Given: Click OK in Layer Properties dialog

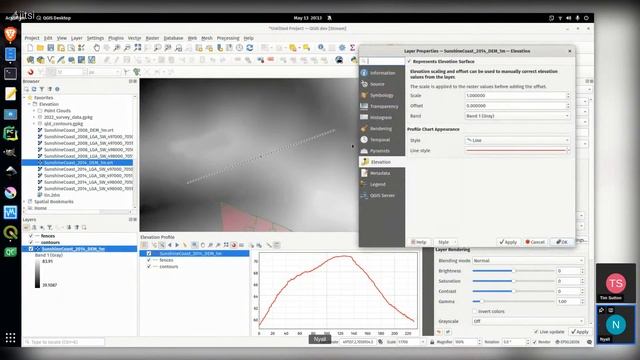Looking at the screenshot, I should [562, 242].
